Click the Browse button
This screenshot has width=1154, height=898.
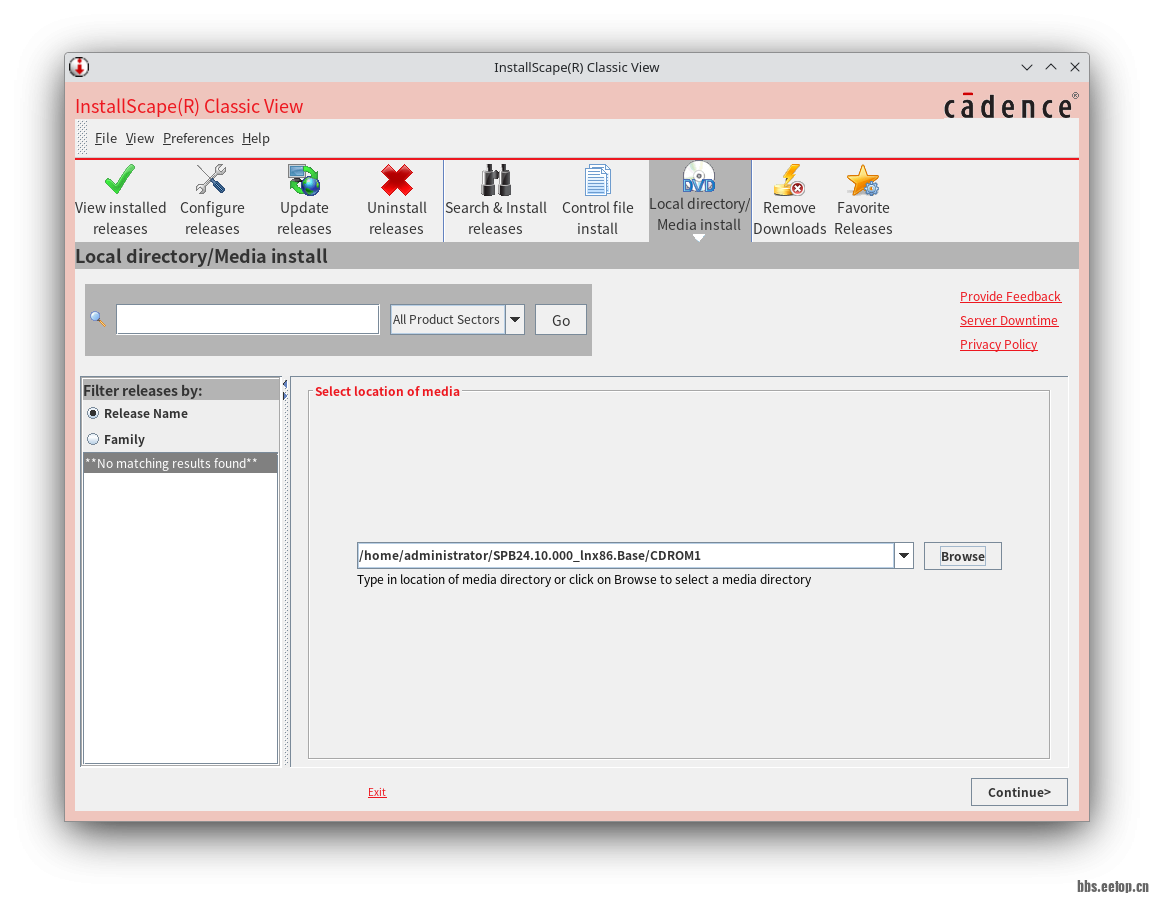[x=962, y=556]
